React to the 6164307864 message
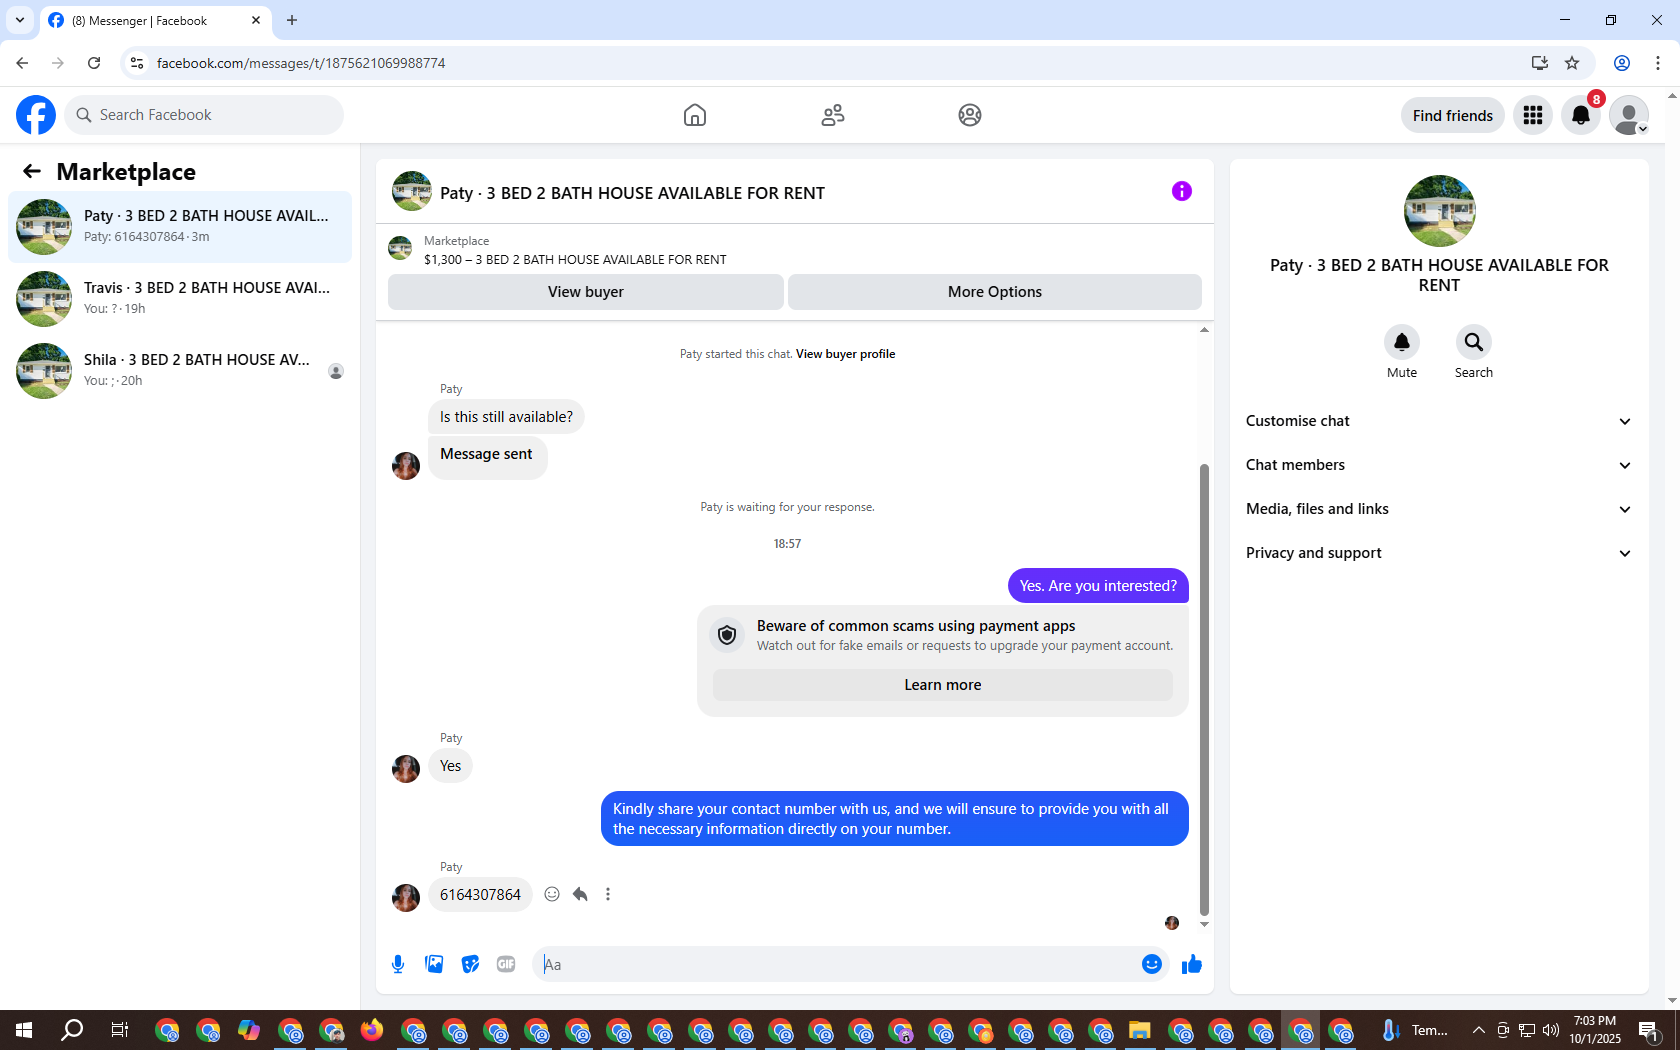1680x1050 pixels. click(x=552, y=894)
